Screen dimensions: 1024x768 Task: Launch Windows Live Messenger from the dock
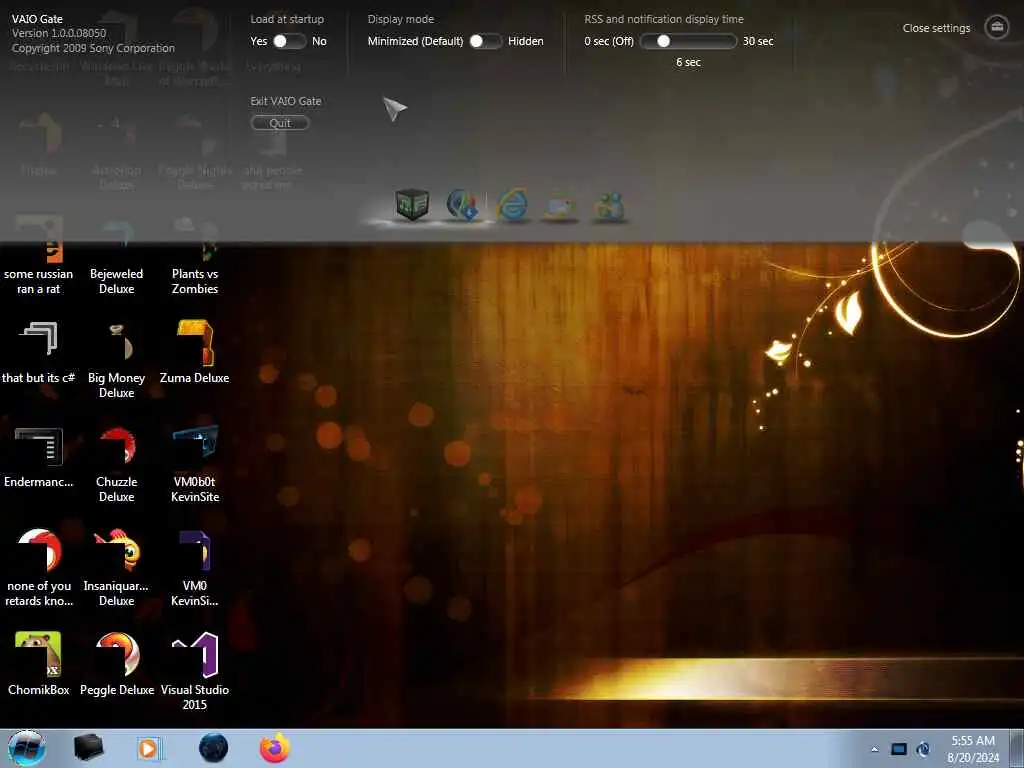(x=609, y=207)
